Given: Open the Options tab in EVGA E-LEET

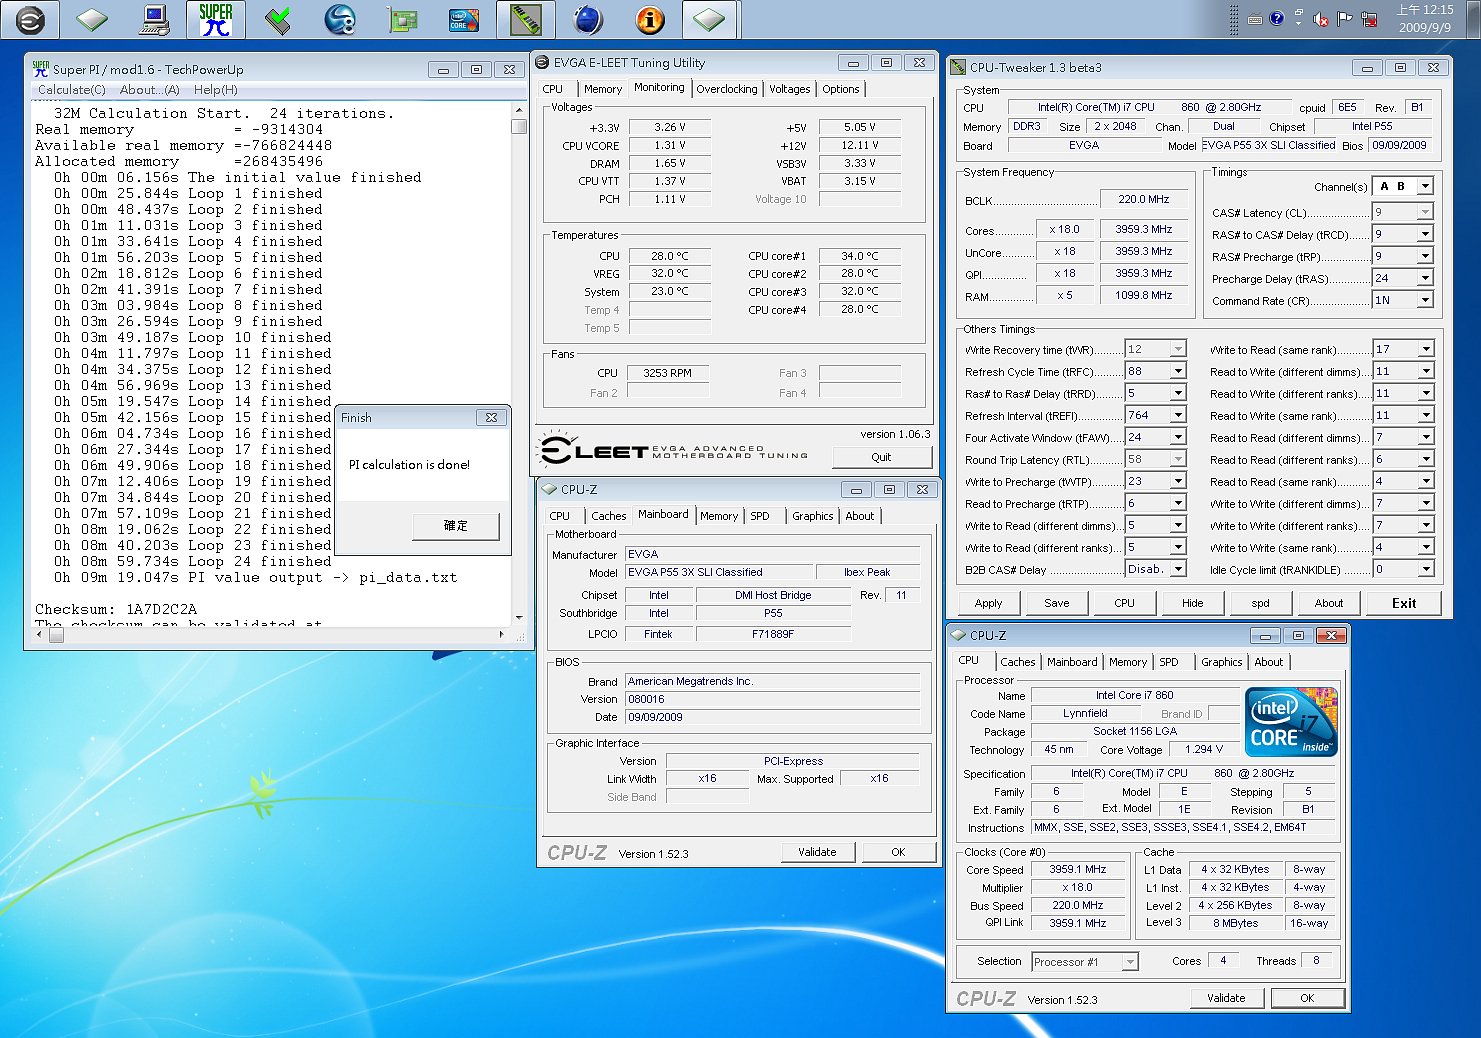Looking at the screenshot, I should 841,89.
